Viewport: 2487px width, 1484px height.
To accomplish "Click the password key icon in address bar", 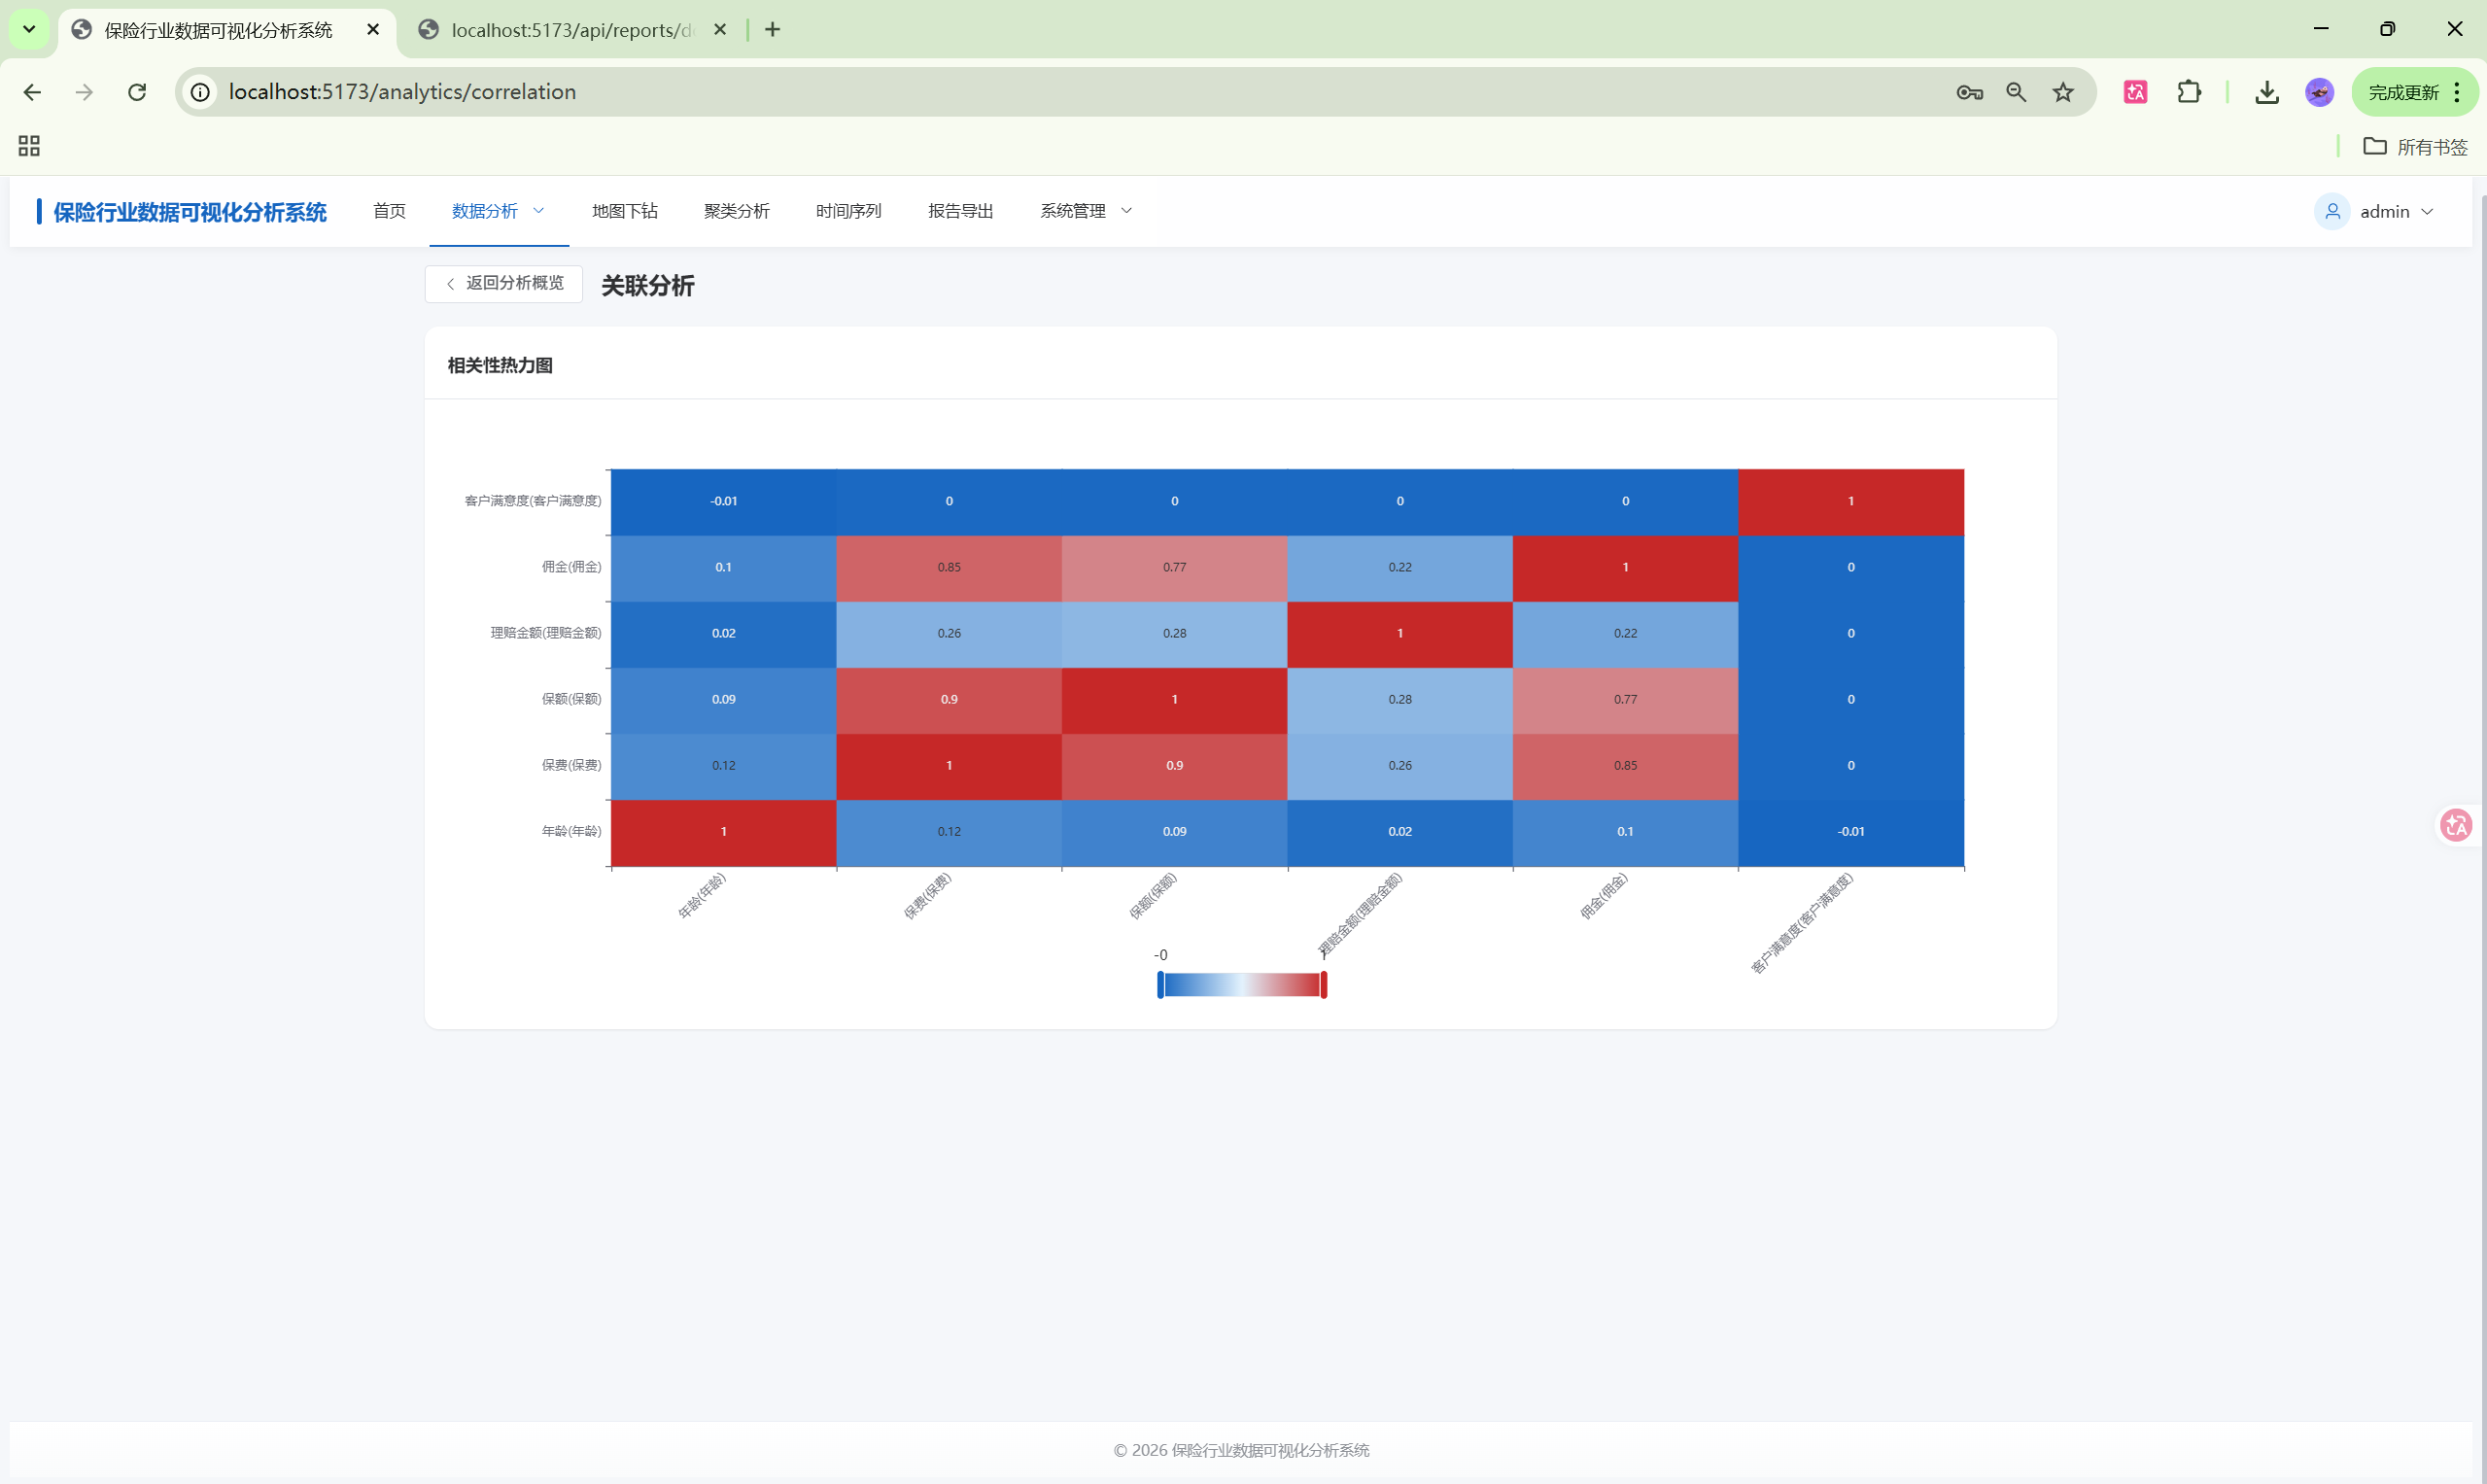I will click(1969, 92).
